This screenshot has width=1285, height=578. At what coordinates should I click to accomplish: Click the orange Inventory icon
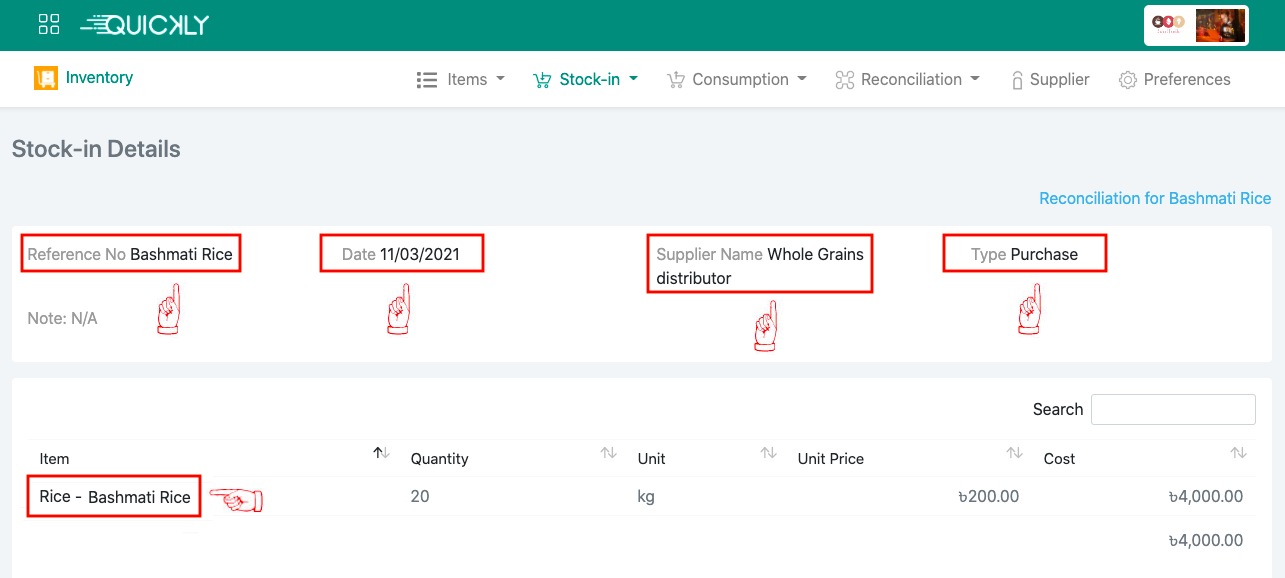click(x=45, y=78)
